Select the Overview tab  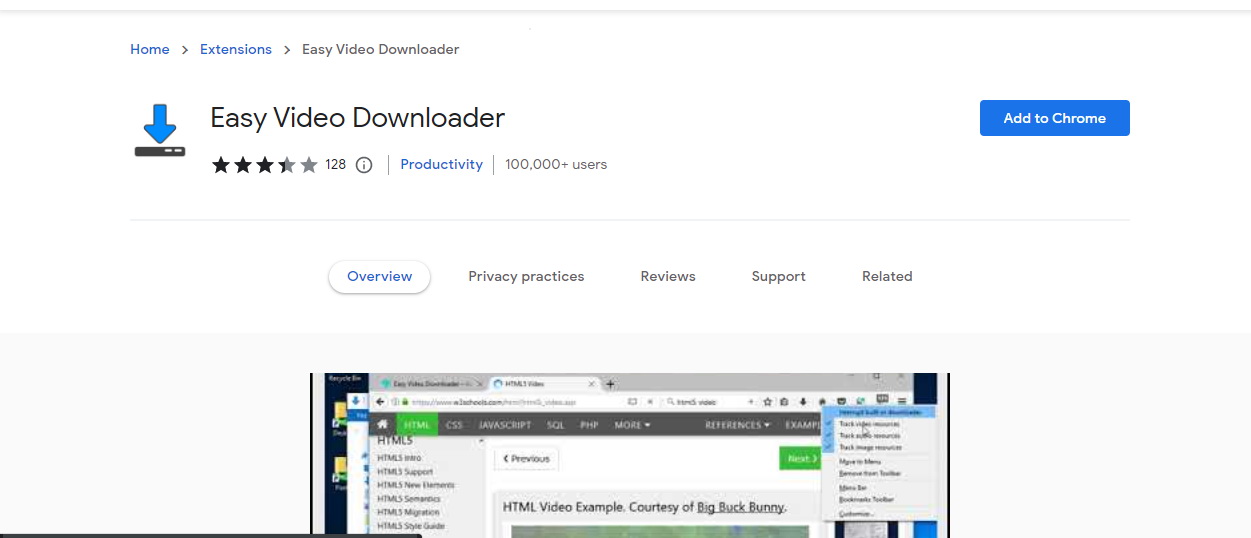(380, 277)
